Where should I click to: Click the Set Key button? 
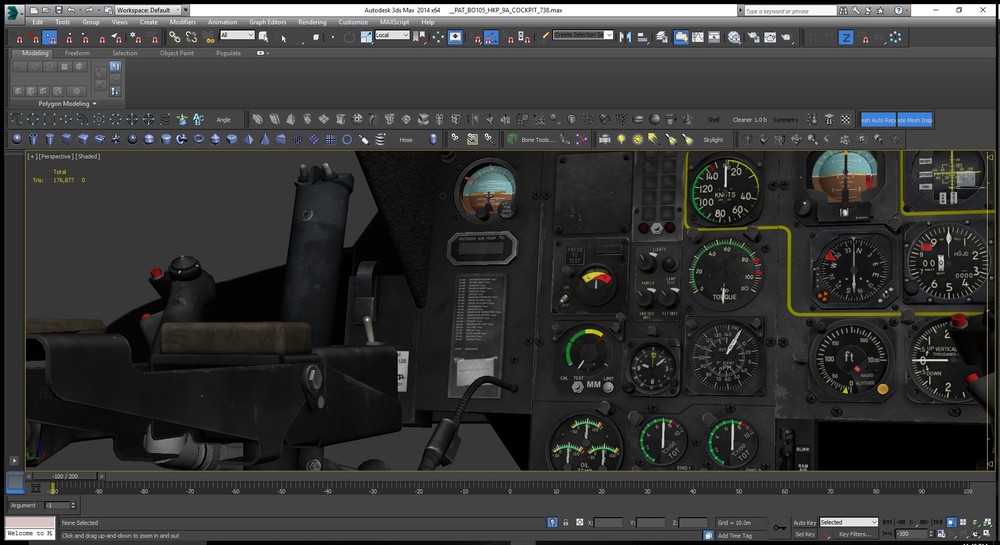click(804, 534)
